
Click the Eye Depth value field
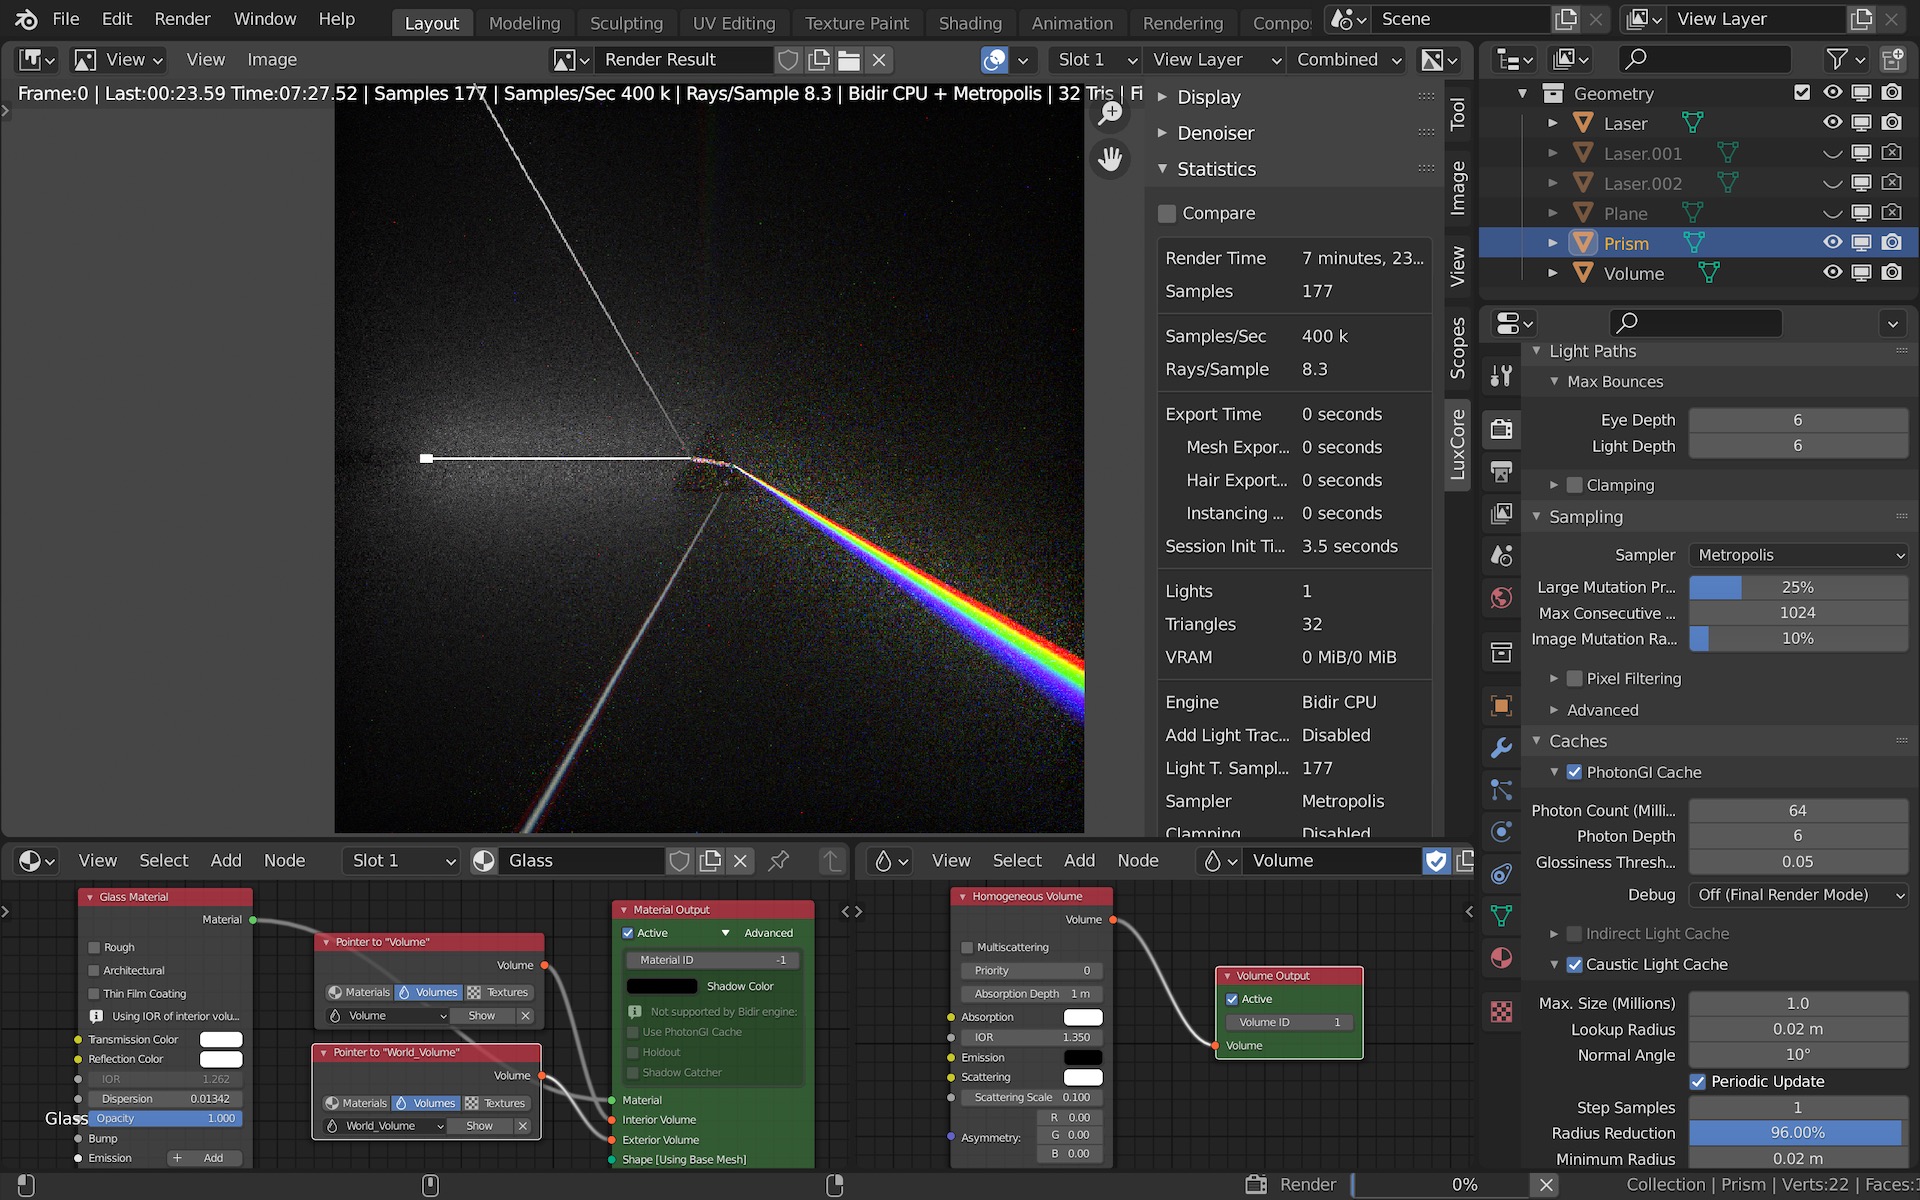pos(1797,420)
